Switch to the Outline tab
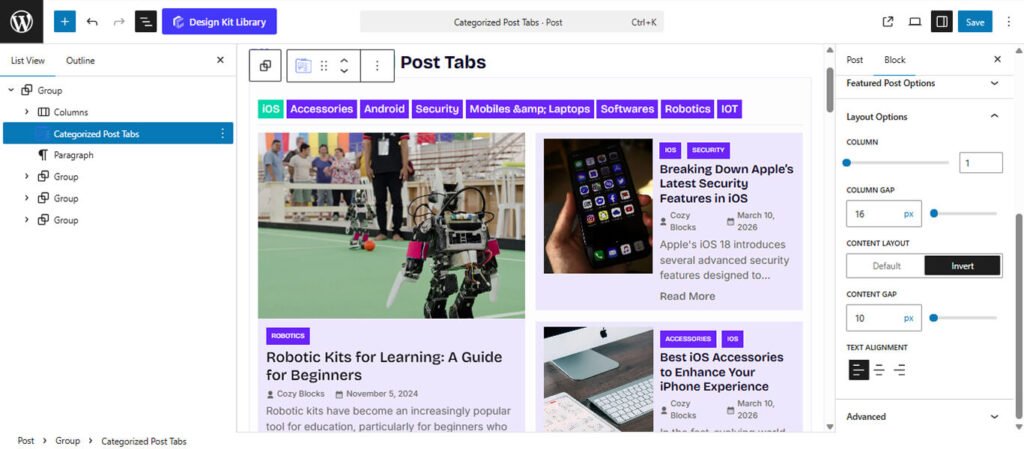The height and width of the screenshot is (449, 1024). point(80,60)
